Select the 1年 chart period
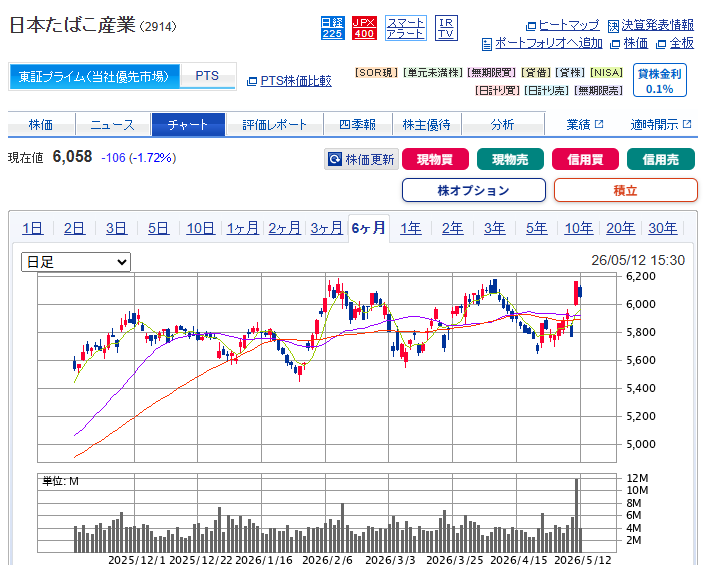The image size is (706, 565). [411, 228]
